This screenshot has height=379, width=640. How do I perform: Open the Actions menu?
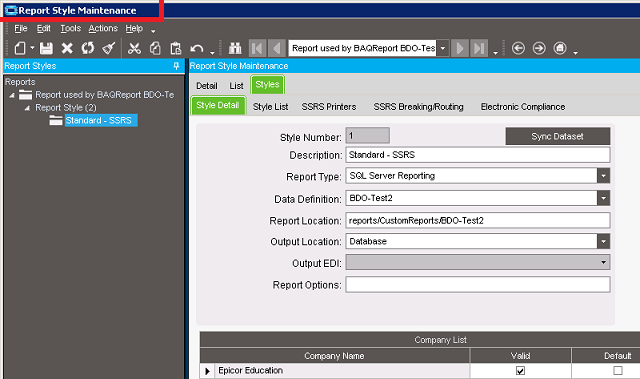point(103,28)
